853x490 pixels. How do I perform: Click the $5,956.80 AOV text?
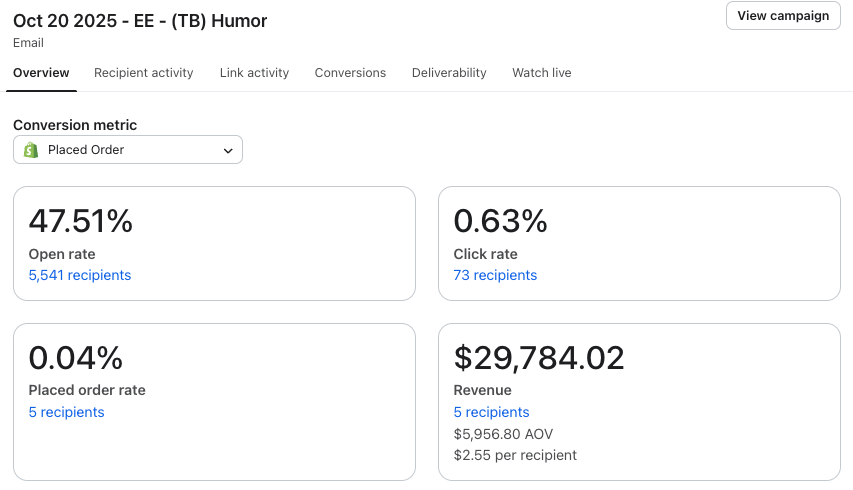[503, 434]
